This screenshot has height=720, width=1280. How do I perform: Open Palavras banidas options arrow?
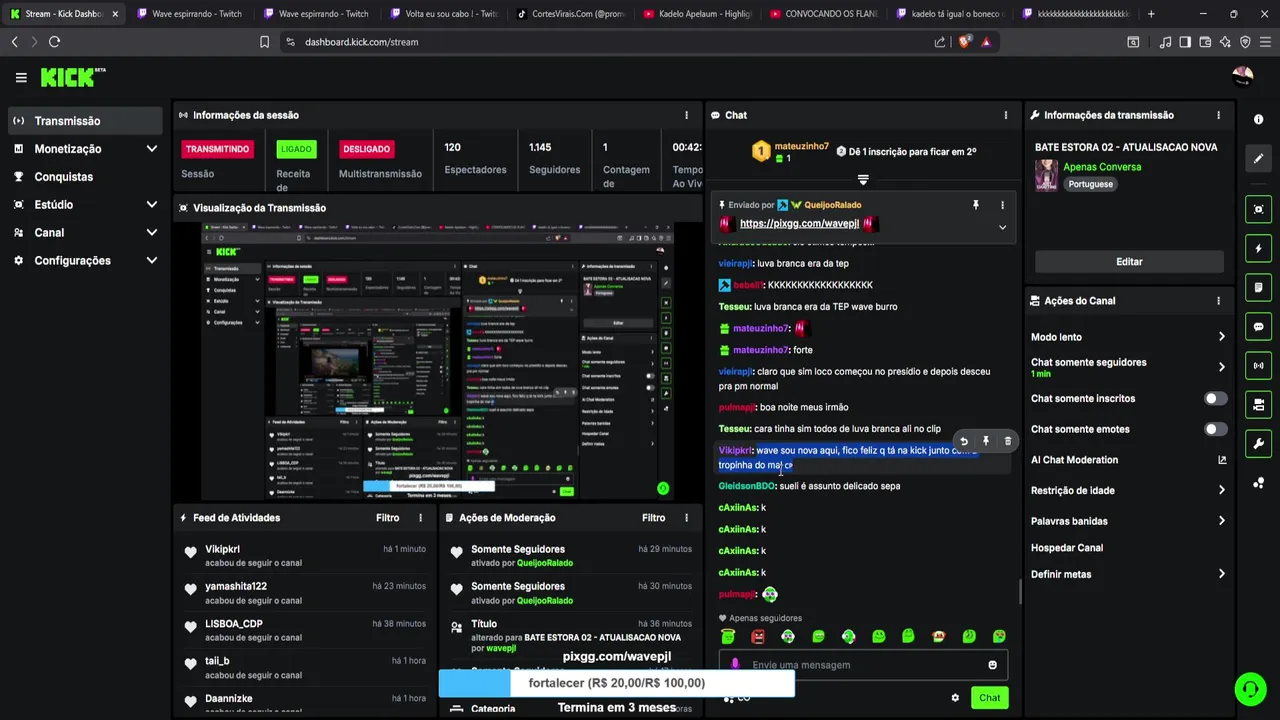[1221, 521]
